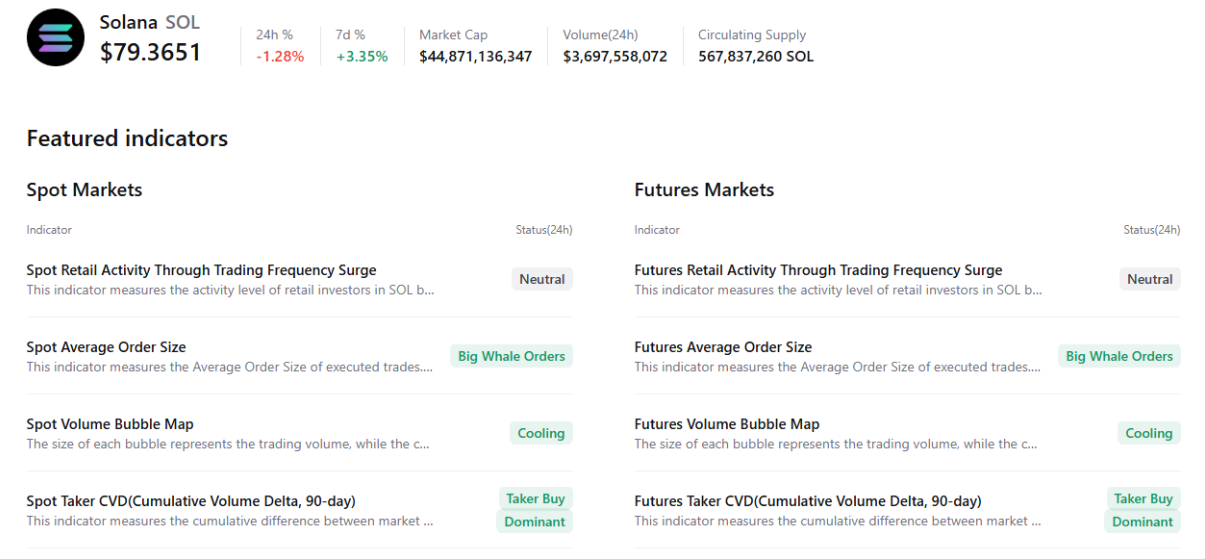1205x559 pixels.
Task: Click the Futures retail activity Neutral badge
Action: tap(1149, 279)
